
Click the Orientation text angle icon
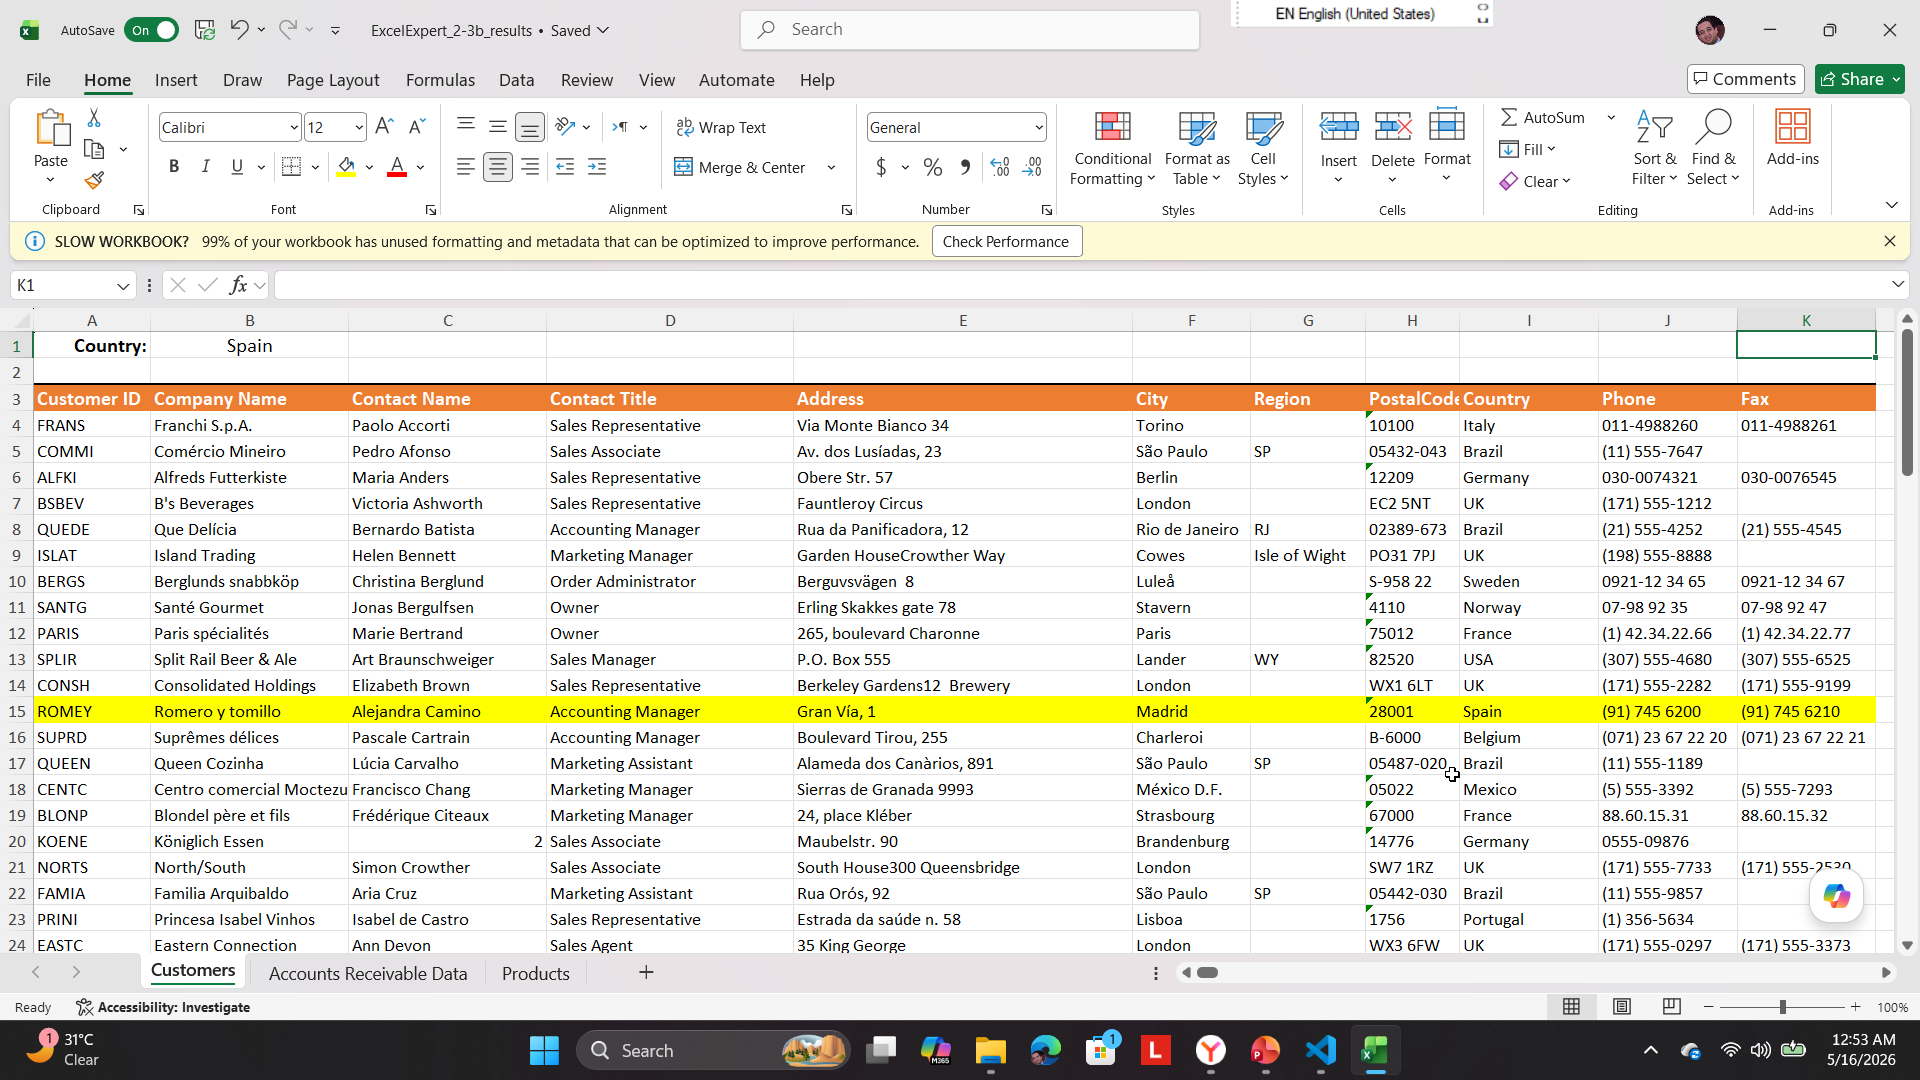pos(565,127)
